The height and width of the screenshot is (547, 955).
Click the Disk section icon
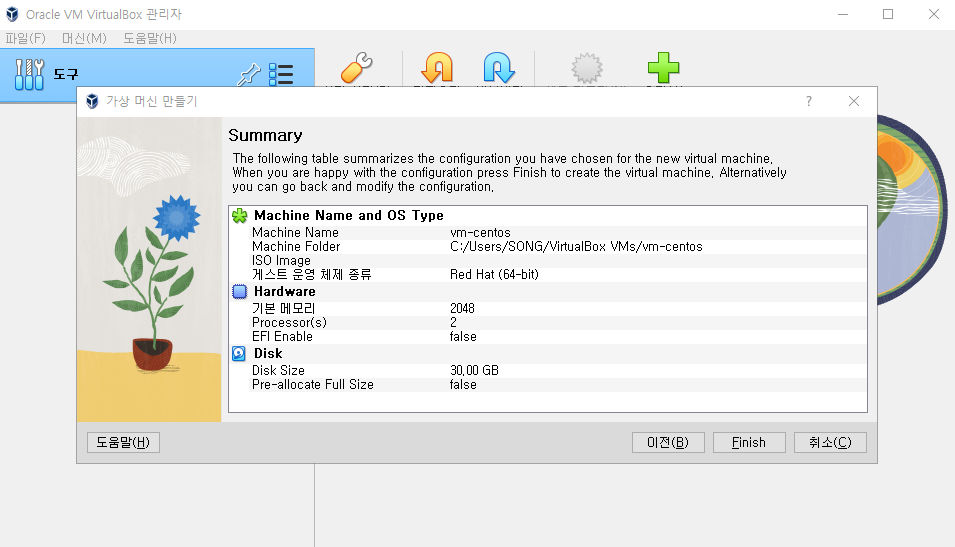coord(239,354)
